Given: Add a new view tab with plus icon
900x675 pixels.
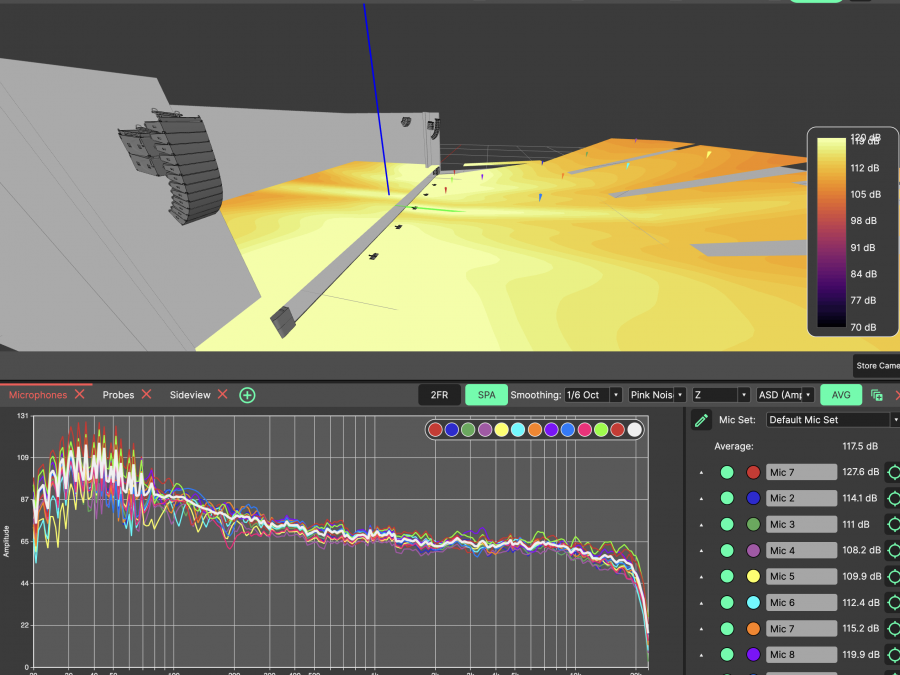Looking at the screenshot, I should 247,395.
